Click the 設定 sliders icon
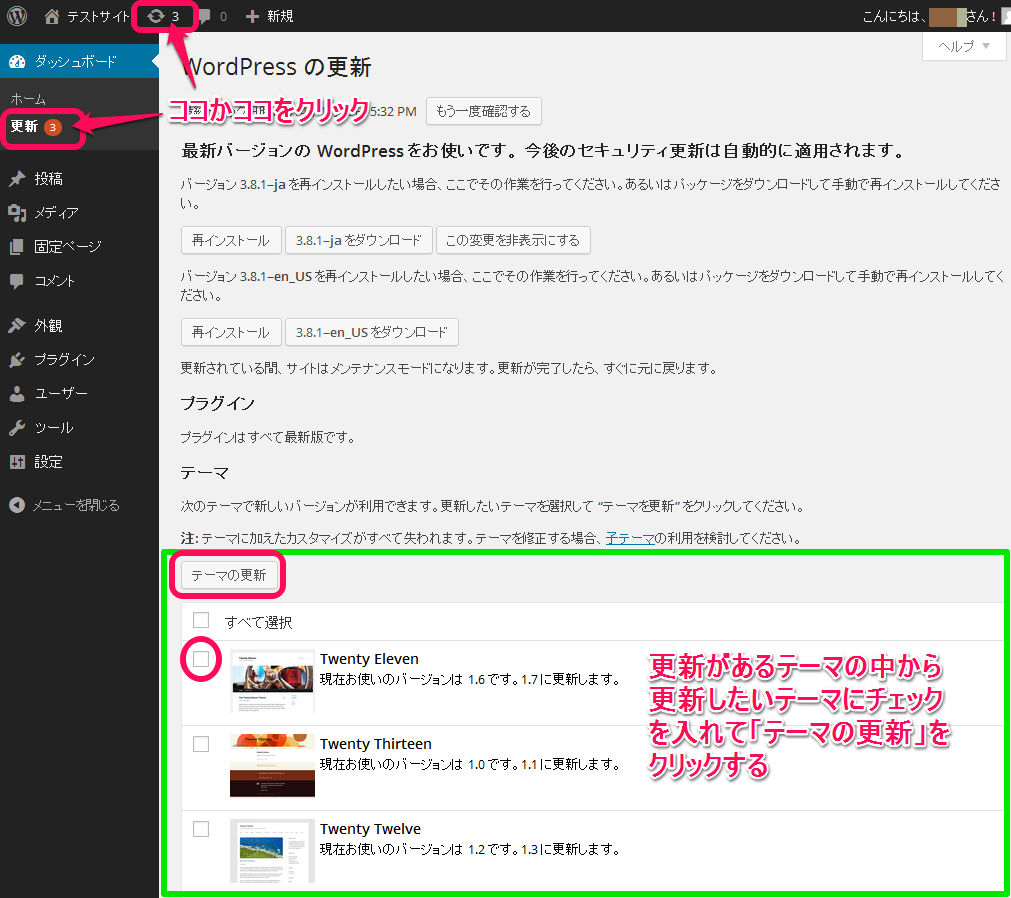 pos(17,462)
